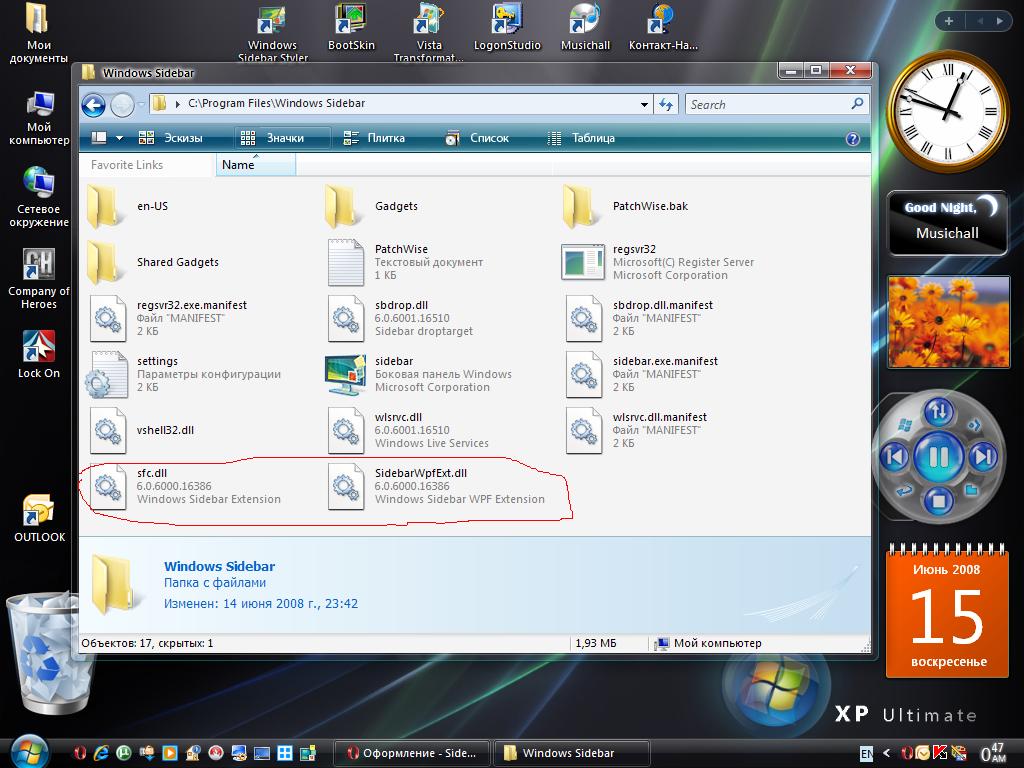The image size is (1024, 768).
Task: Pause playback in the media player gadget
Action: [937, 458]
